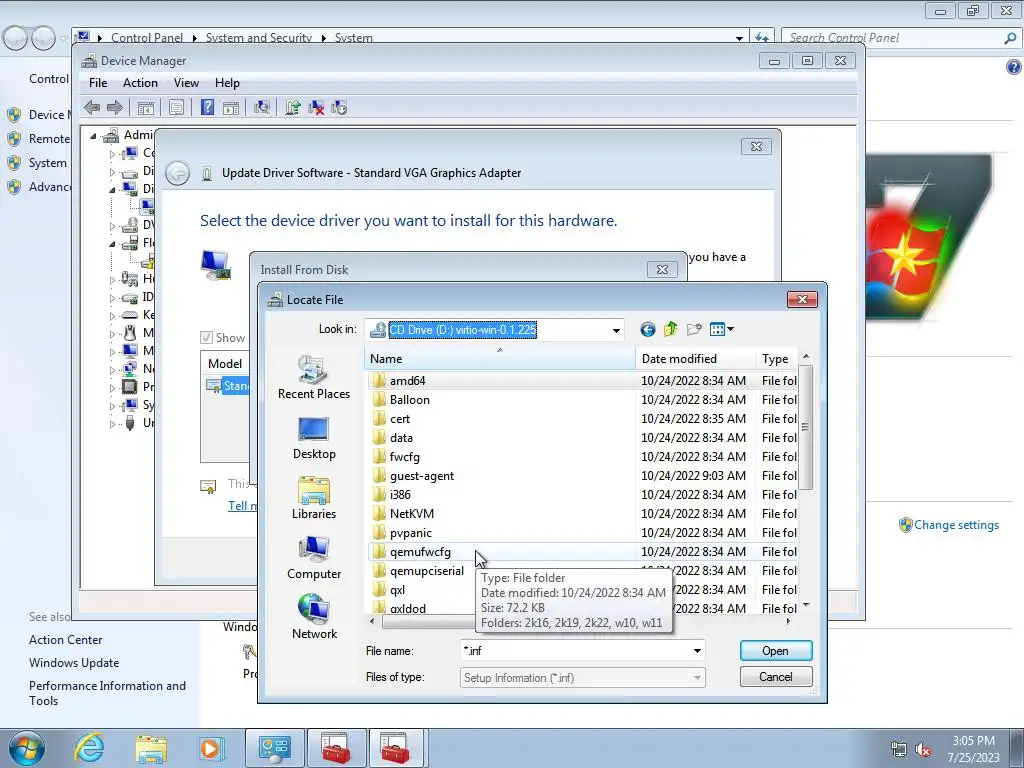Viewport: 1024px width, 768px height.
Task: Open the Files of type dropdown
Action: coord(583,677)
